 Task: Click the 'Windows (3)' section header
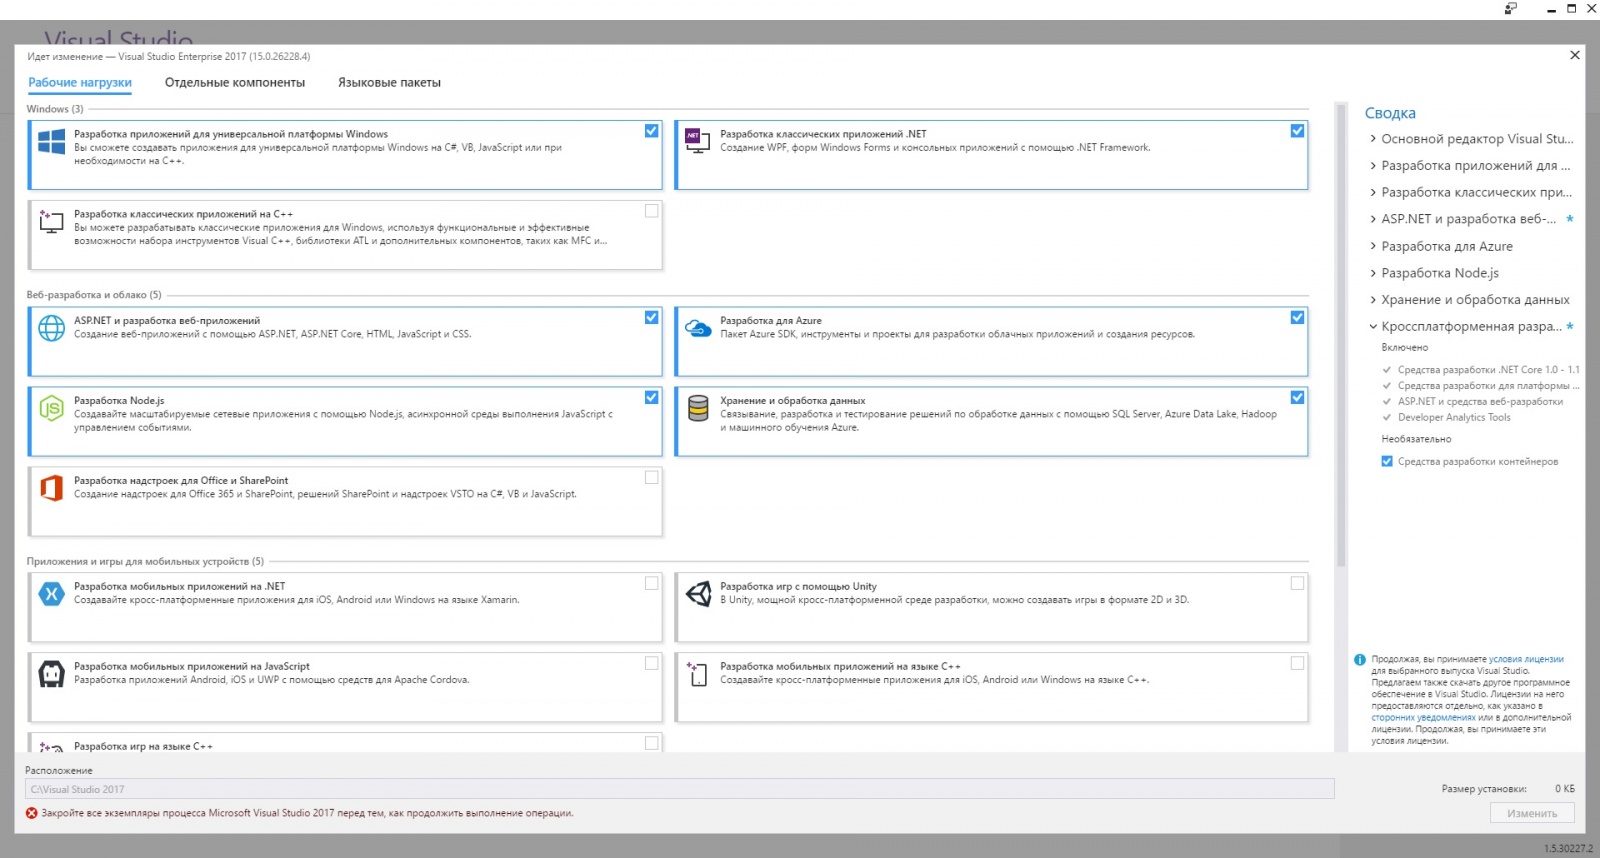click(x=55, y=109)
